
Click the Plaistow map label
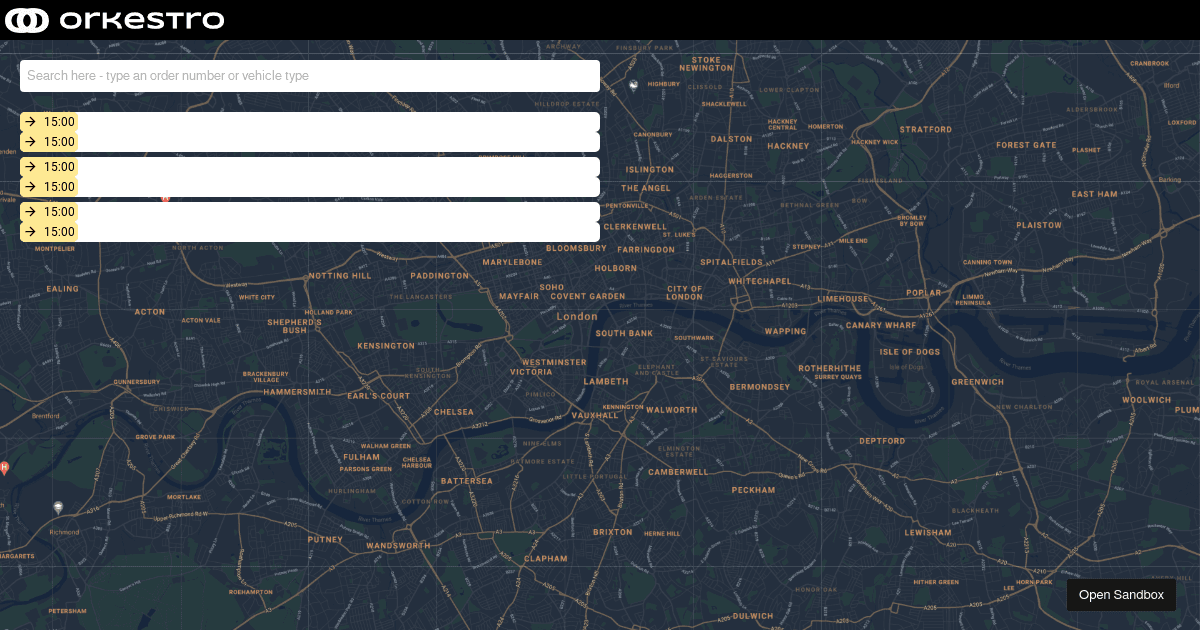(1039, 226)
